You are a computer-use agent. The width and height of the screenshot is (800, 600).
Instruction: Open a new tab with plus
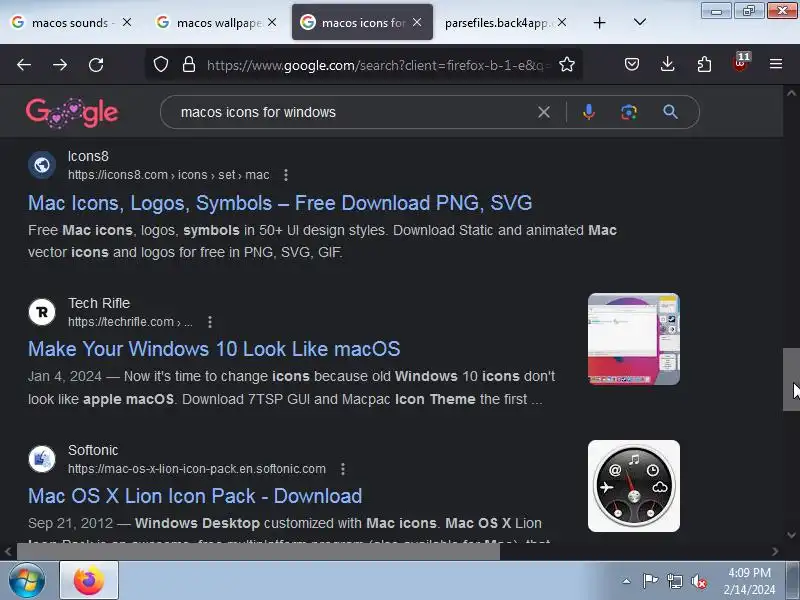coord(600,22)
